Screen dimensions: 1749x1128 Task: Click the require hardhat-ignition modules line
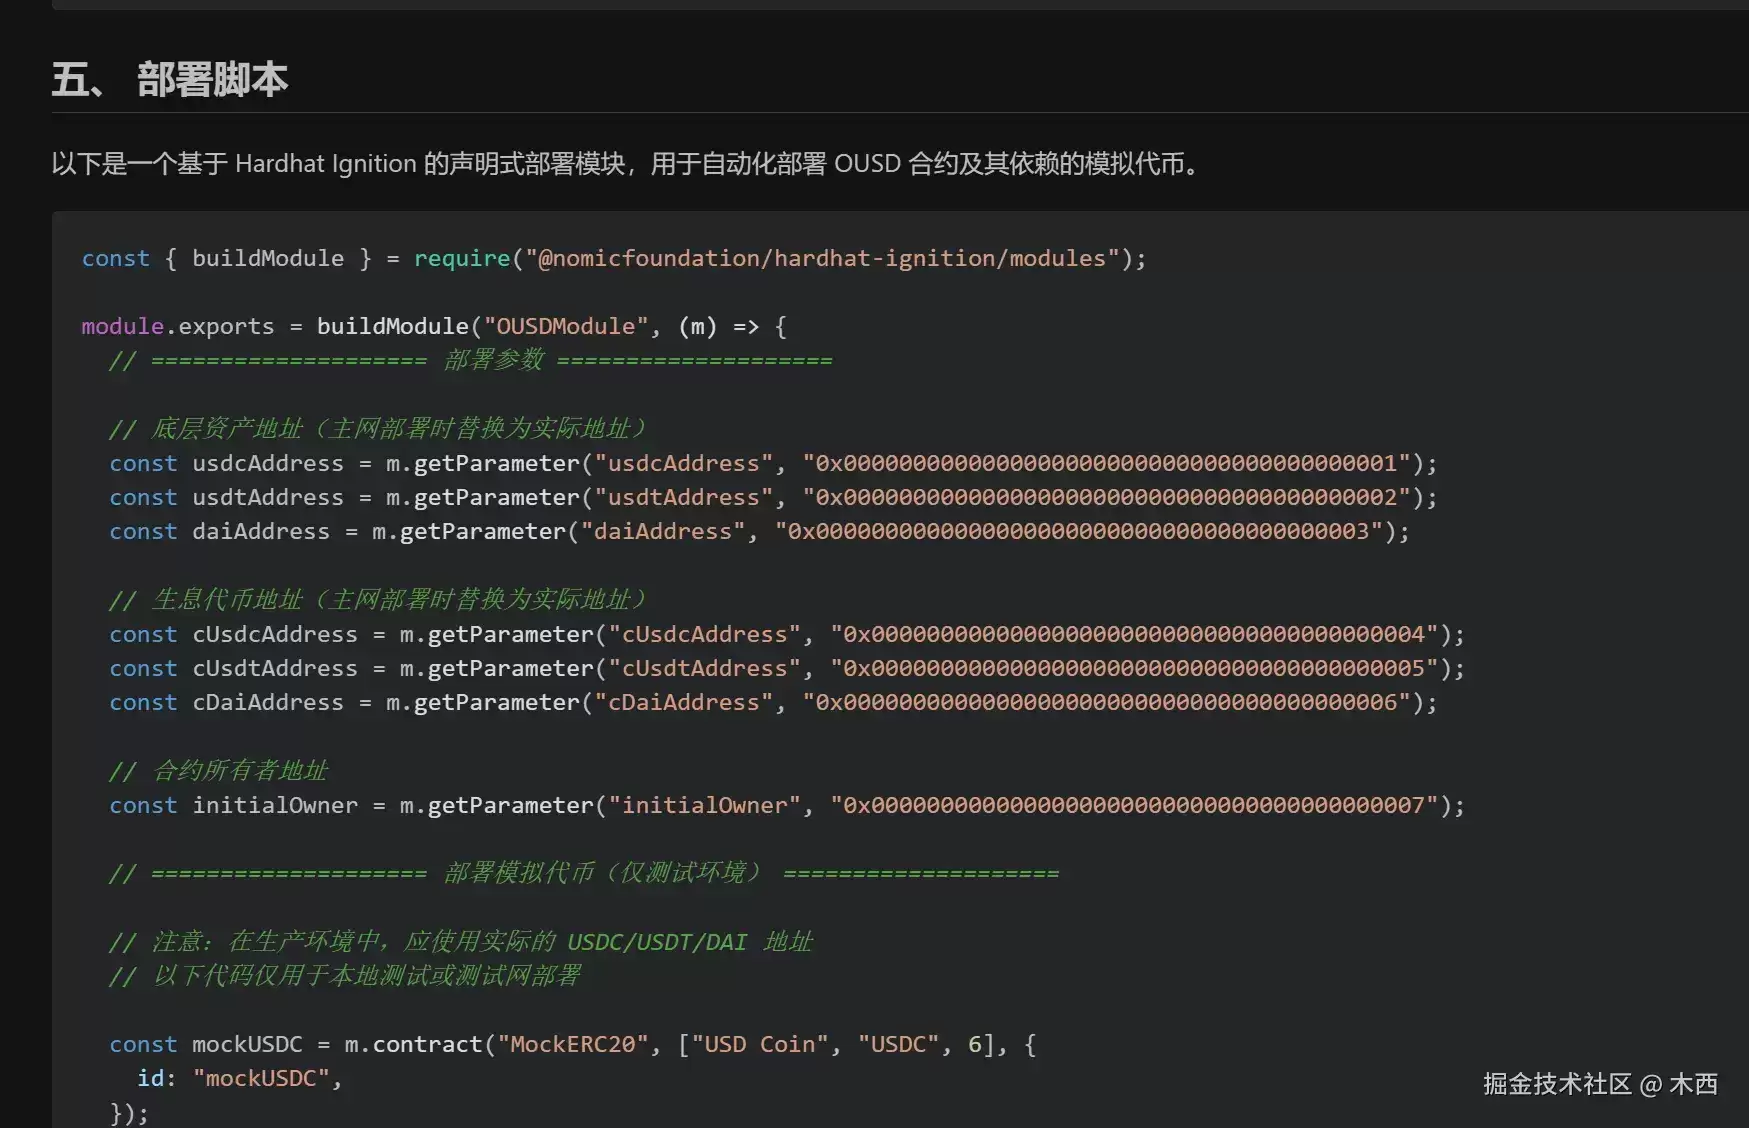(614, 258)
